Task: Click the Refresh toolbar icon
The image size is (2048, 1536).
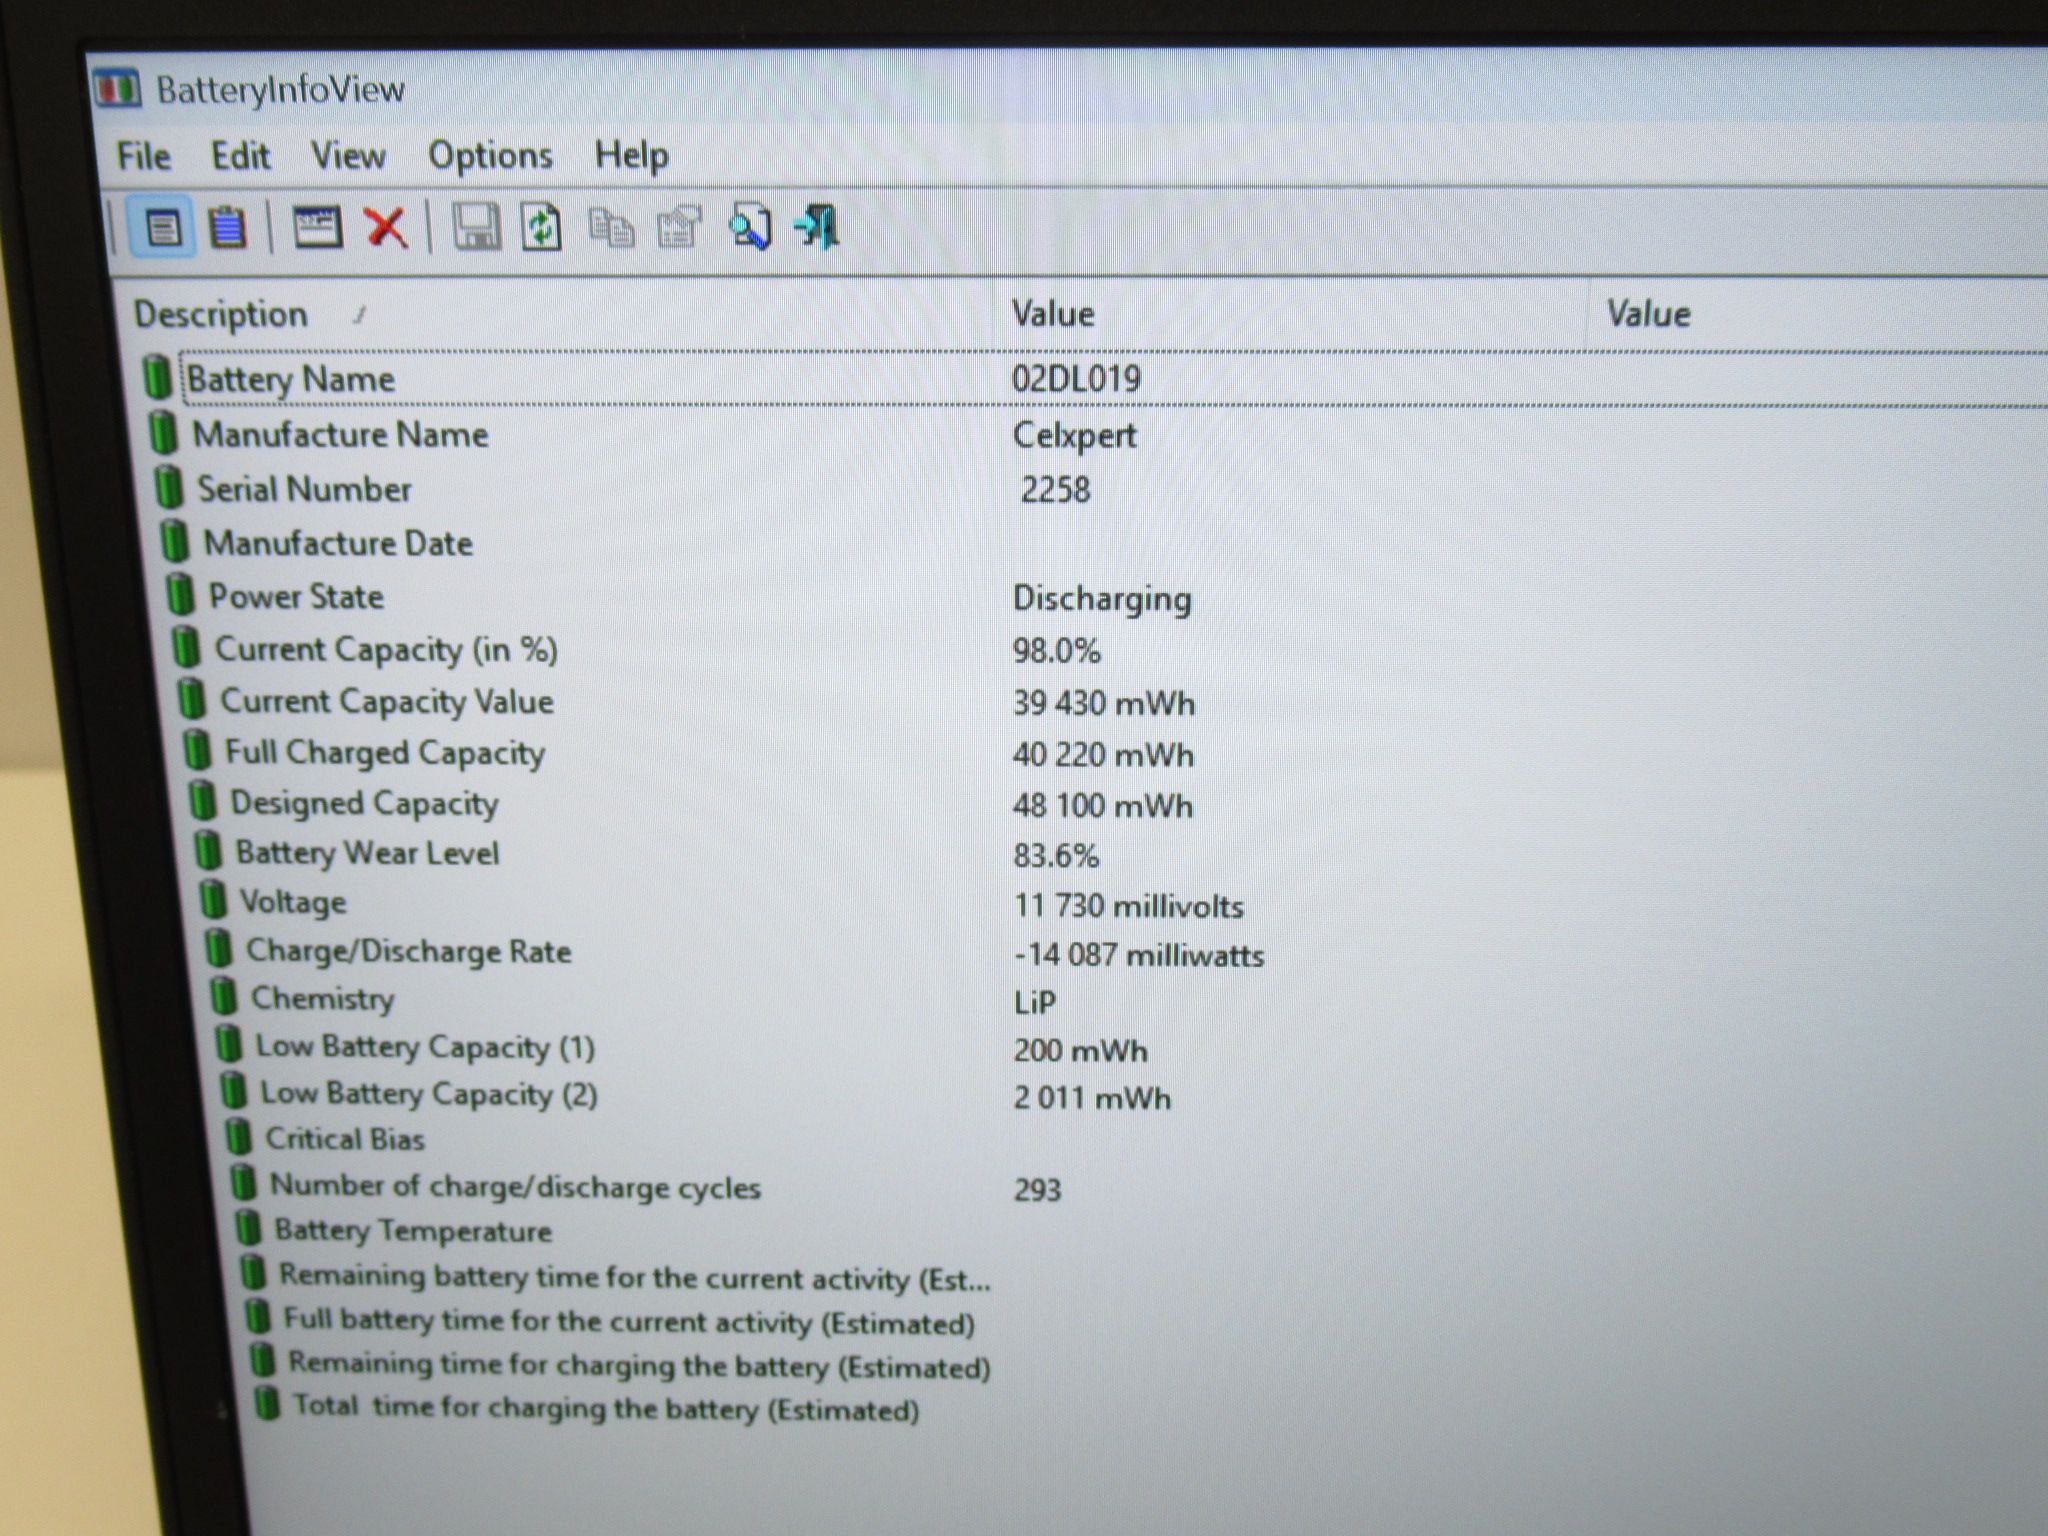Action: click(541, 227)
